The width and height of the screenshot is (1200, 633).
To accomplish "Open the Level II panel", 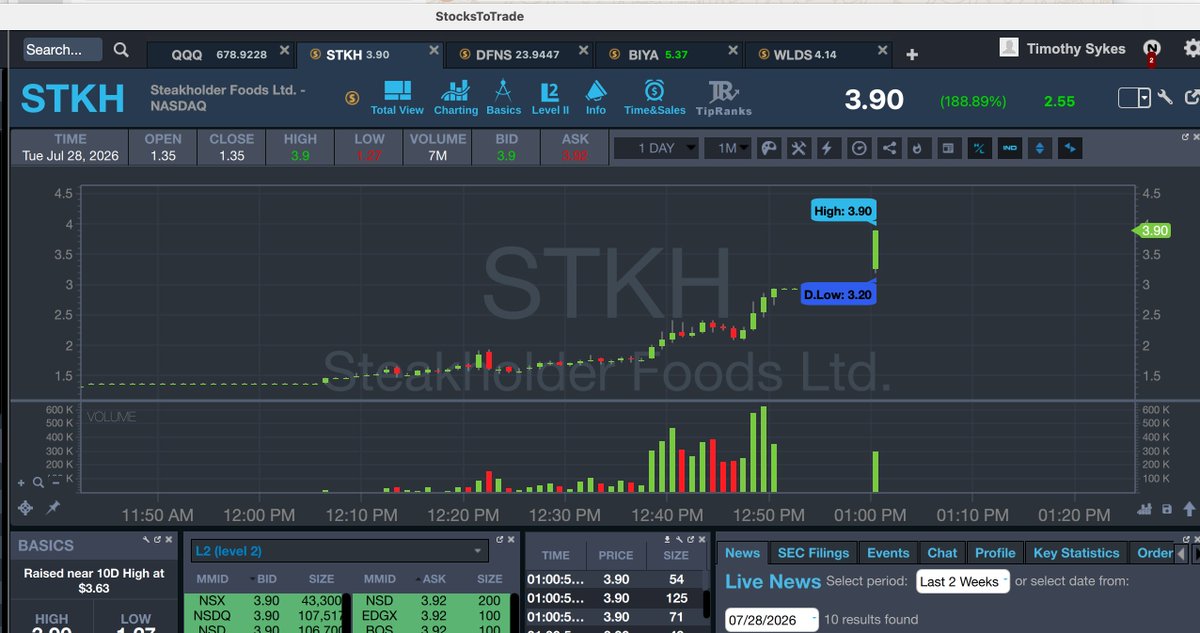I will click(550, 98).
